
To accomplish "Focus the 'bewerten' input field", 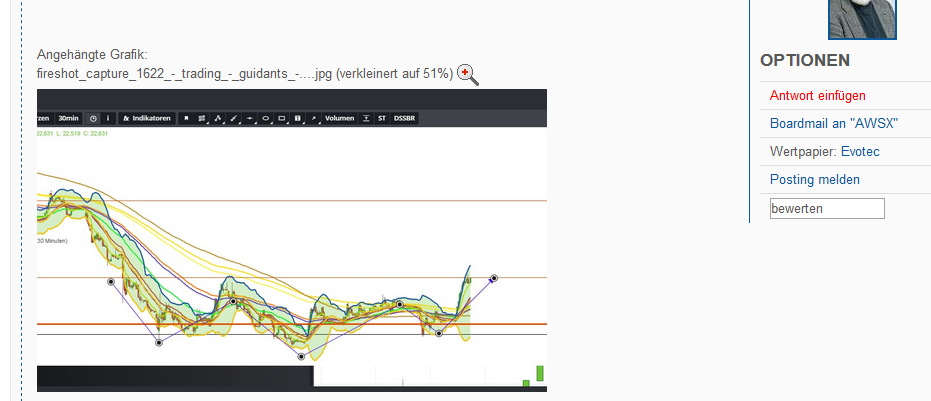I will point(827,209).
